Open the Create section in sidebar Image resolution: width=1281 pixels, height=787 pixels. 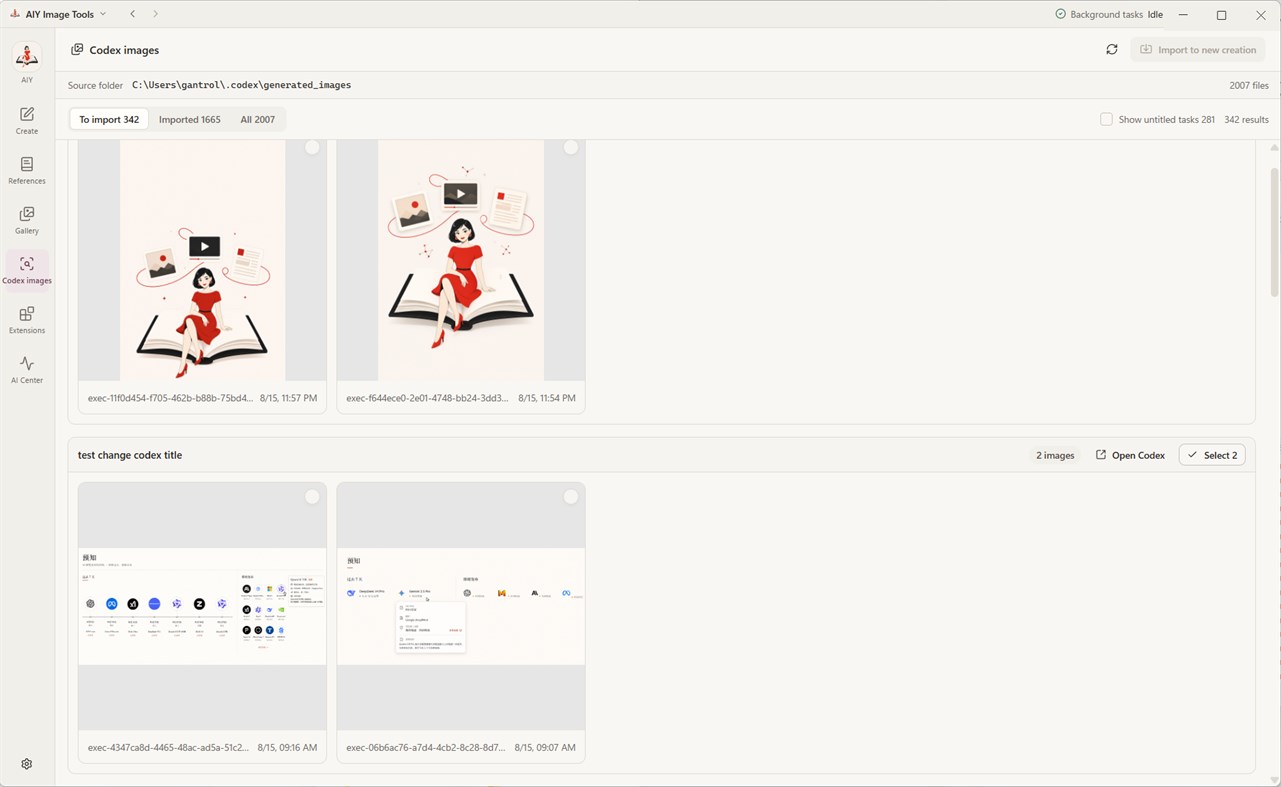point(27,121)
